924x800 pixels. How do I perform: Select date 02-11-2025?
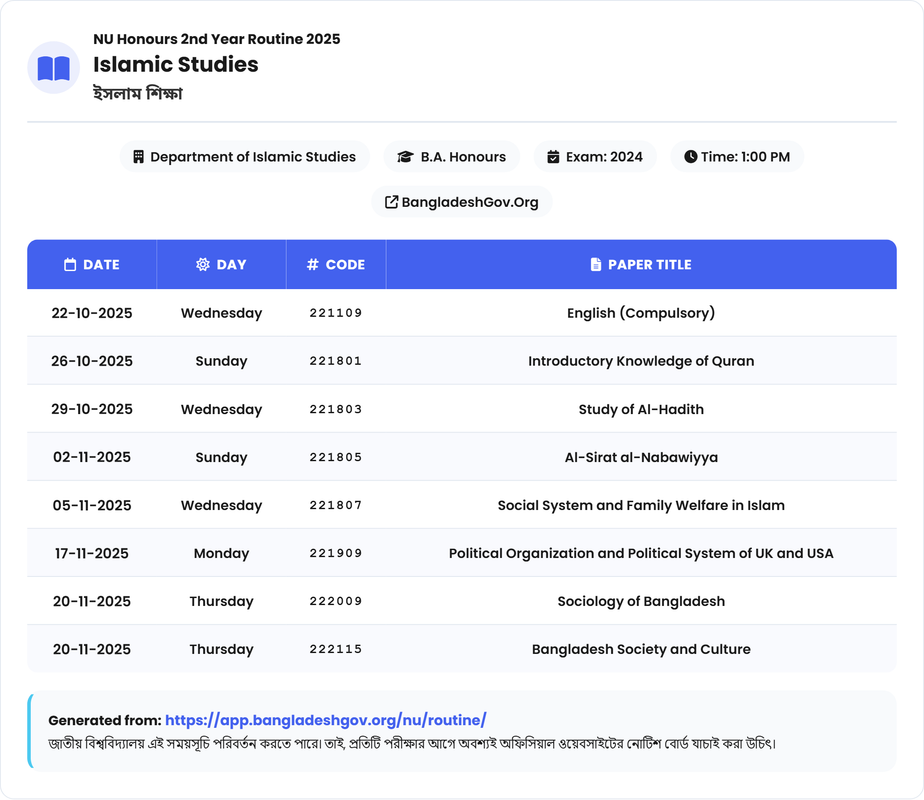(x=92, y=457)
